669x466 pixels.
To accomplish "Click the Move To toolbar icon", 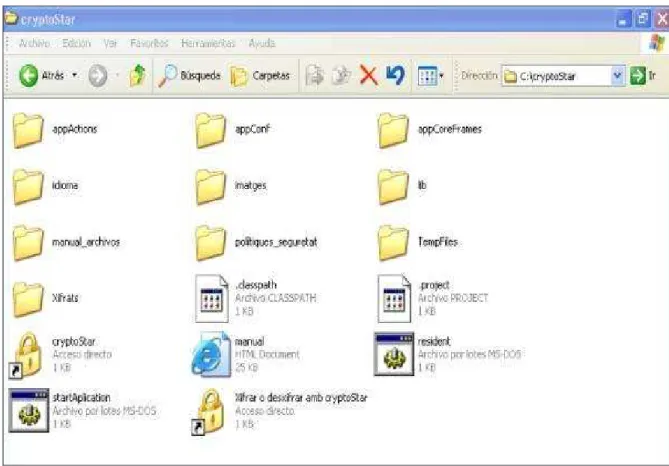I will [314, 76].
